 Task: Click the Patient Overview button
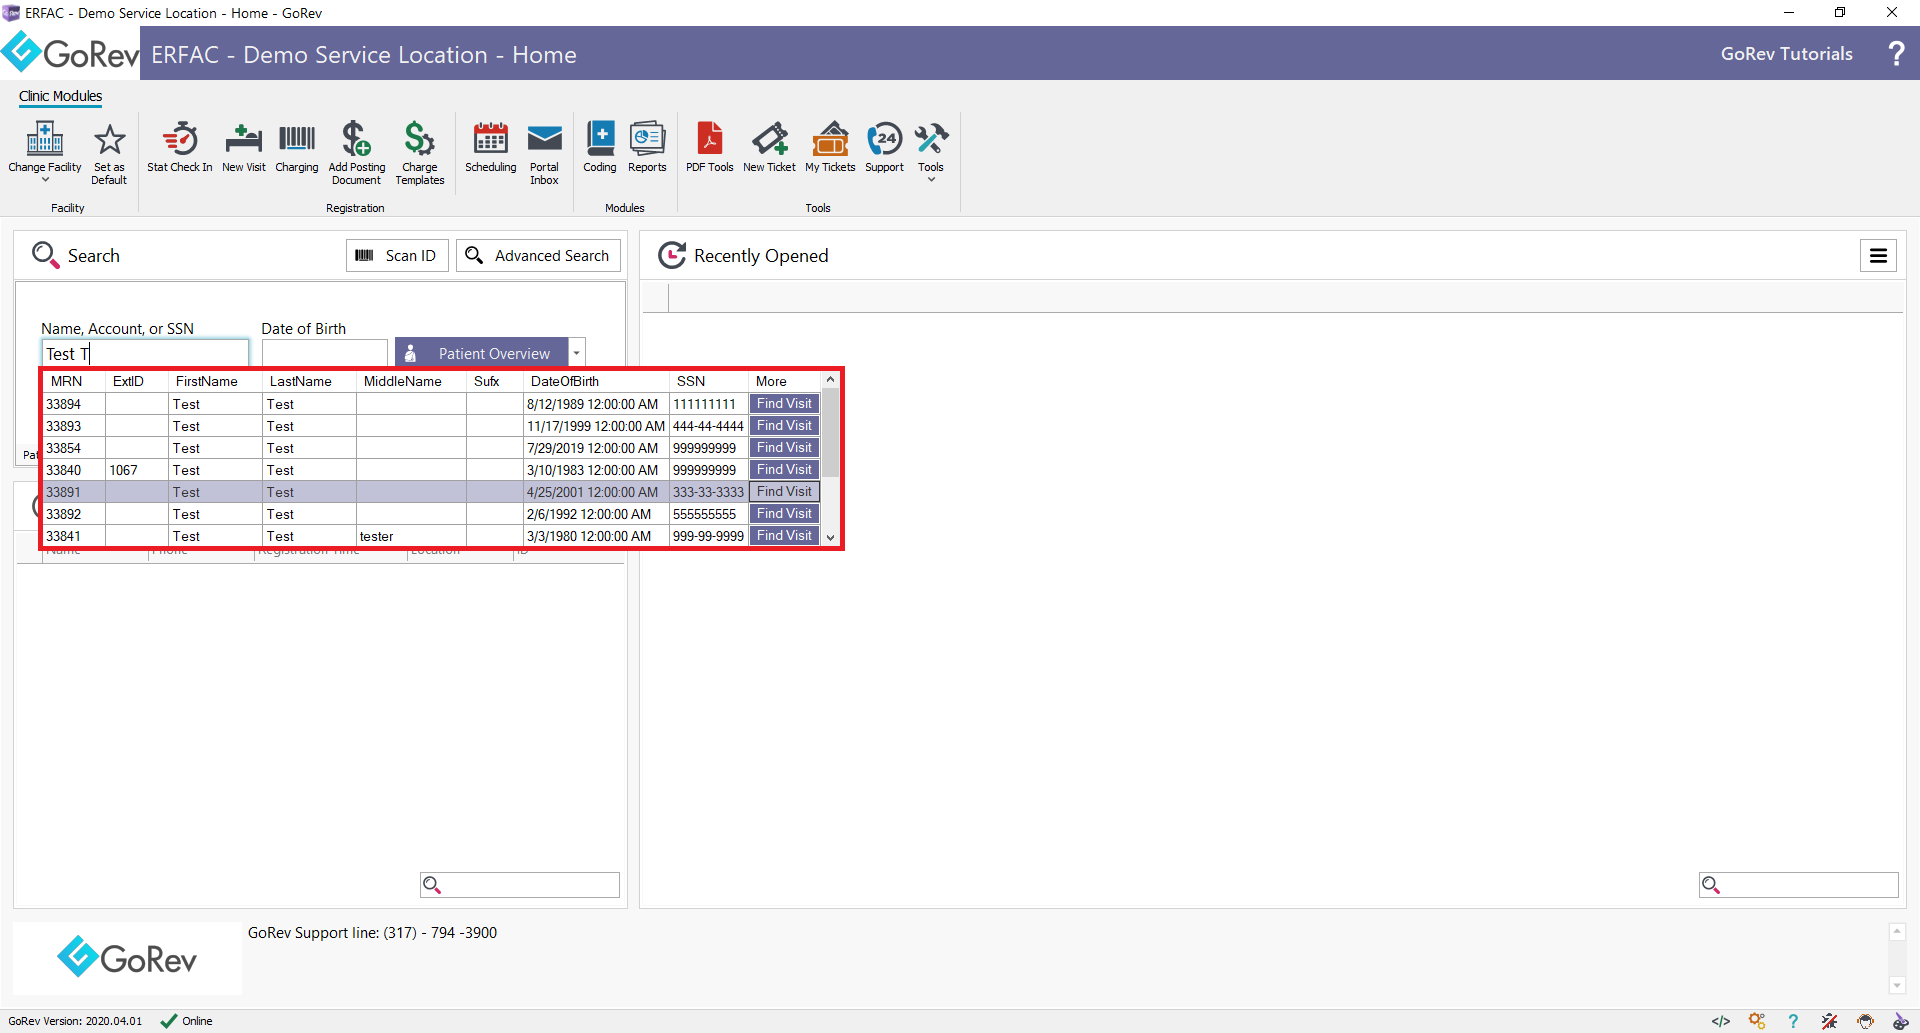[482, 353]
